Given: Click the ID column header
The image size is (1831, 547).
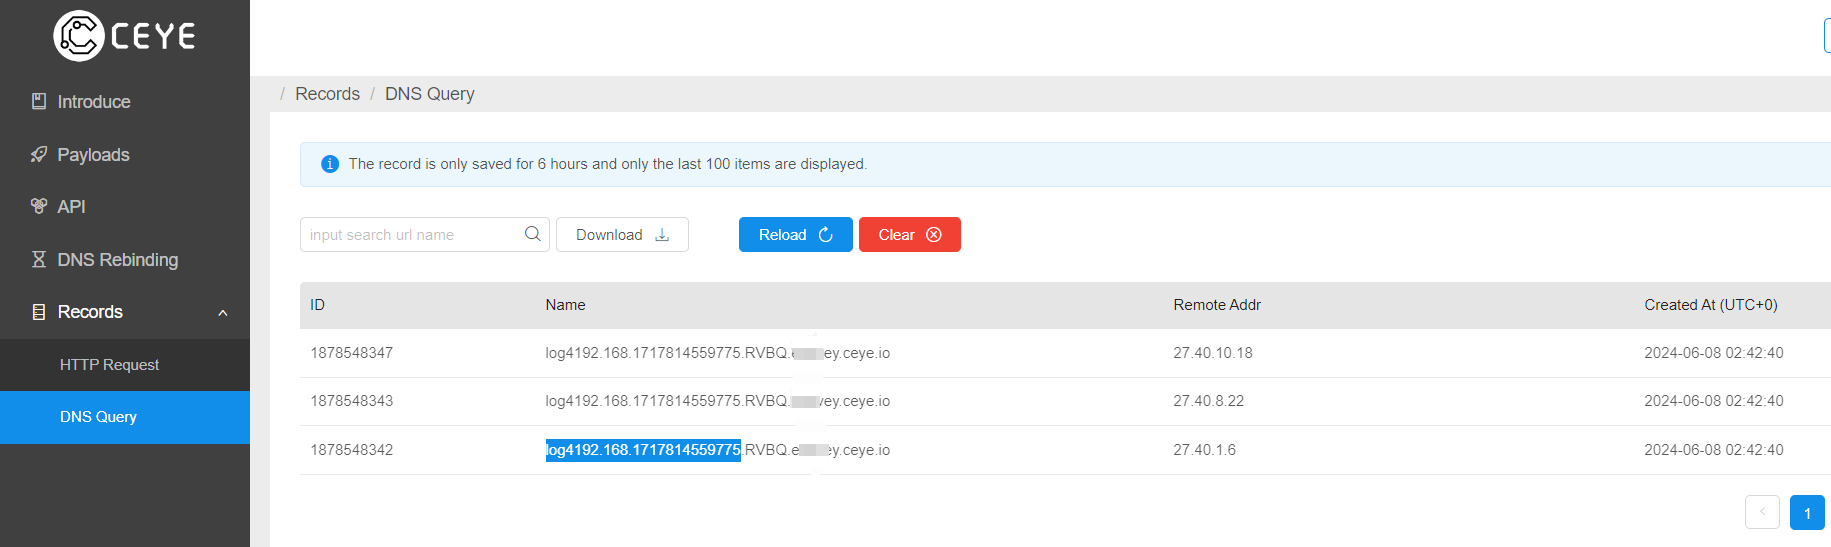Looking at the screenshot, I should point(317,305).
